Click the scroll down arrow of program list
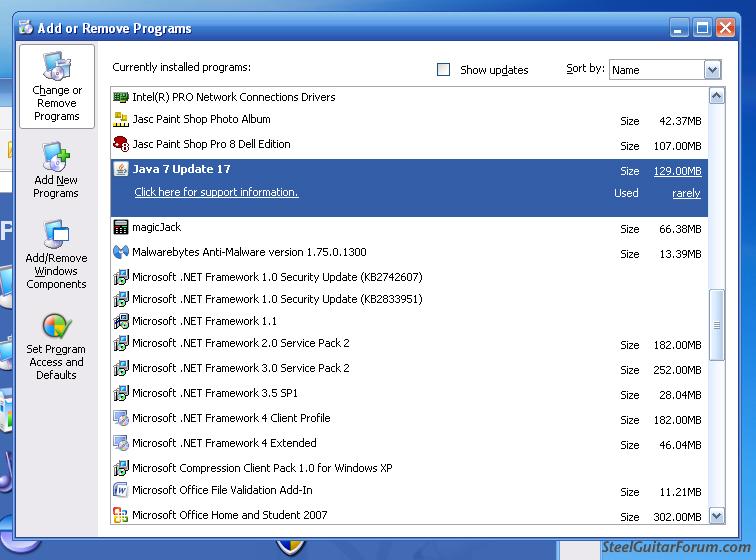 [716, 516]
